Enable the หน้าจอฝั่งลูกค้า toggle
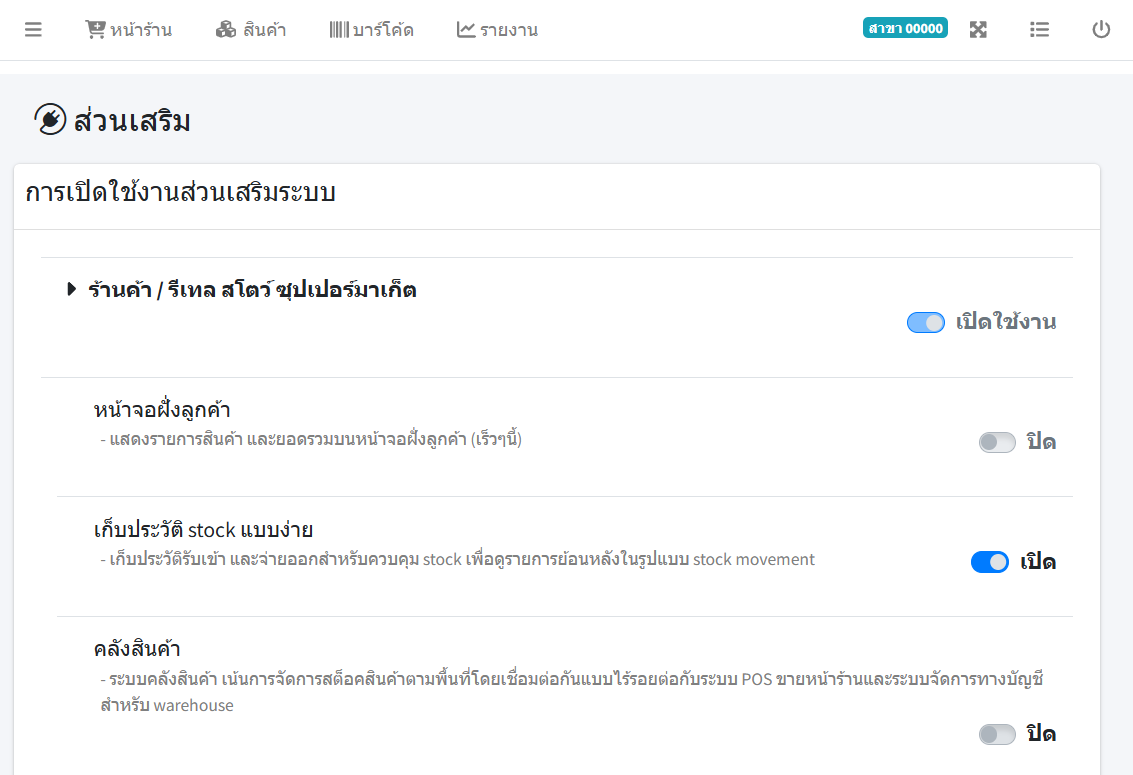This screenshot has width=1133, height=775. [997, 441]
